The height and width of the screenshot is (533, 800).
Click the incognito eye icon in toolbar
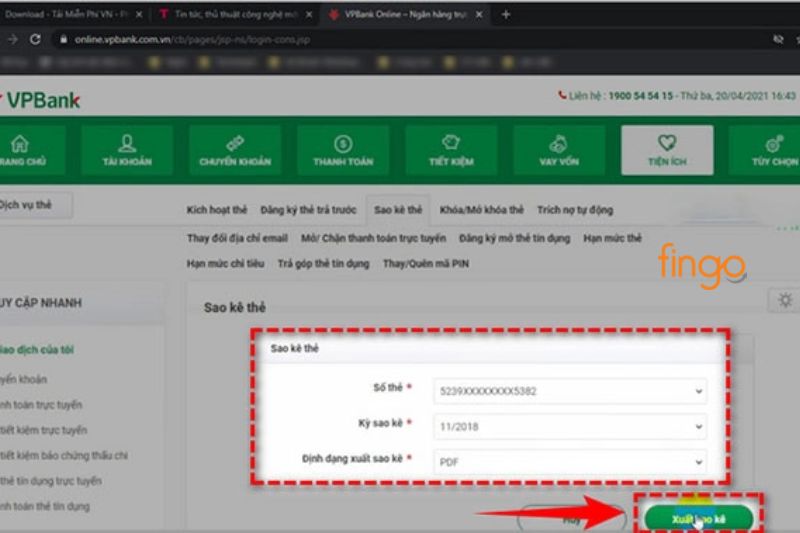(778, 39)
